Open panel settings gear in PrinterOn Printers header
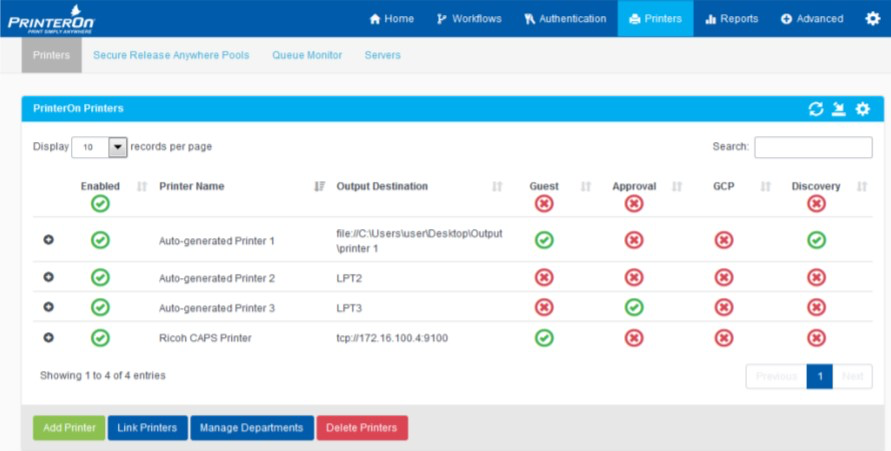The width and height of the screenshot is (891, 451). 863,108
